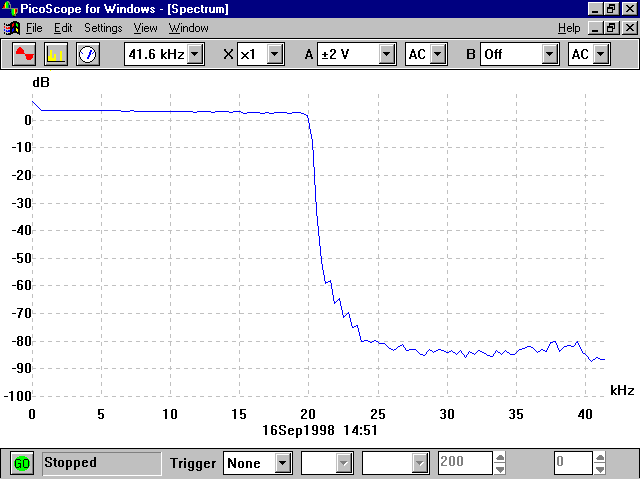640x480 pixels.
Task: Decrease the trigger delay 0 spinner
Action: tap(600, 469)
